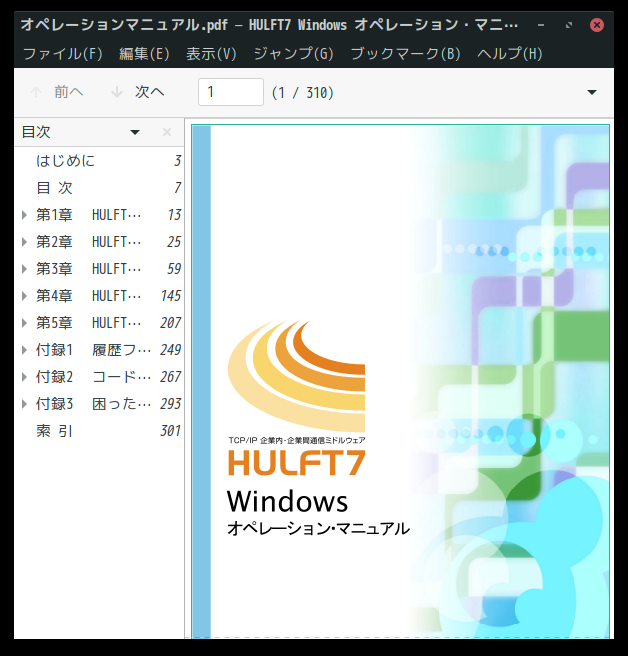Minimize the PDF viewer window

click(541, 25)
